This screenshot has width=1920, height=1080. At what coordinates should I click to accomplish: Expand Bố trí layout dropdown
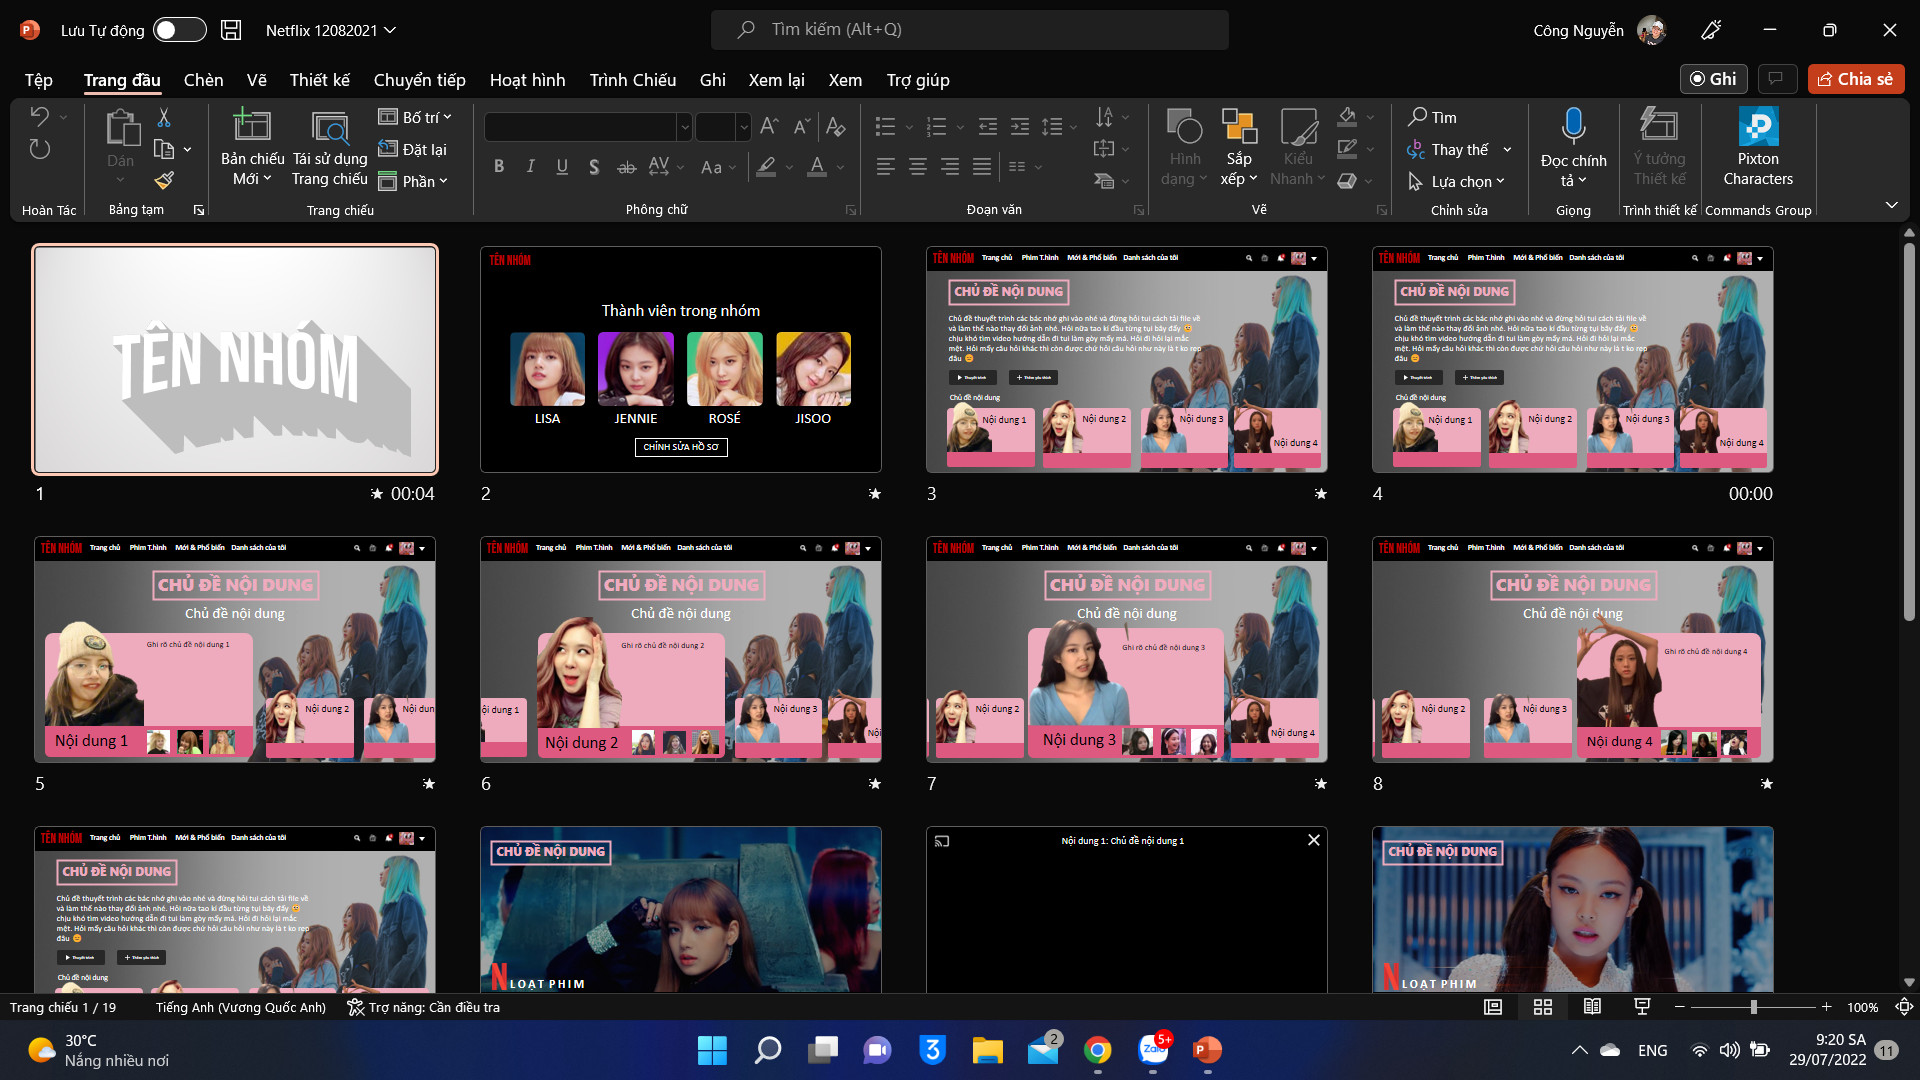pyautogui.click(x=456, y=116)
